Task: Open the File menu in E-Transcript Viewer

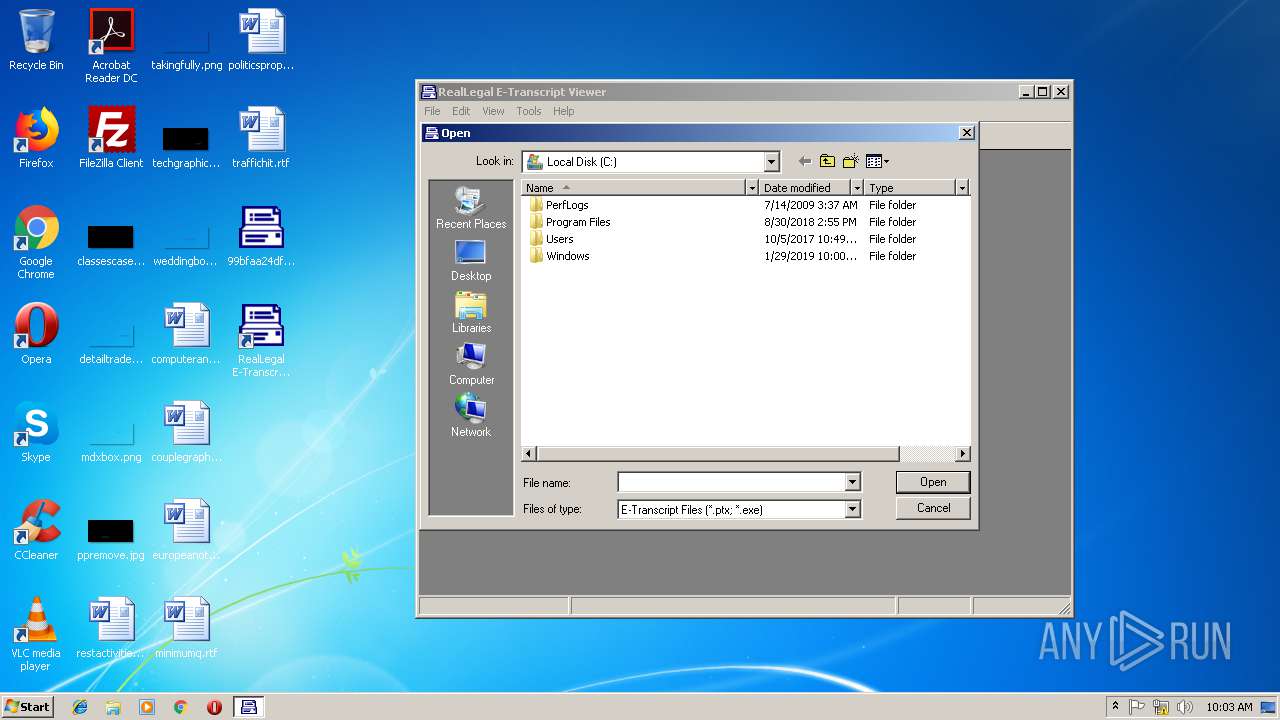Action: tap(432, 111)
